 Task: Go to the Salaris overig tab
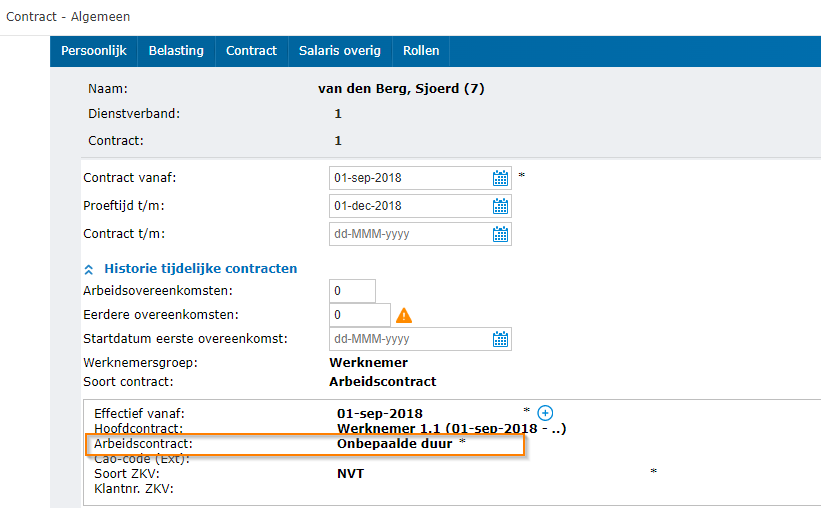point(340,51)
